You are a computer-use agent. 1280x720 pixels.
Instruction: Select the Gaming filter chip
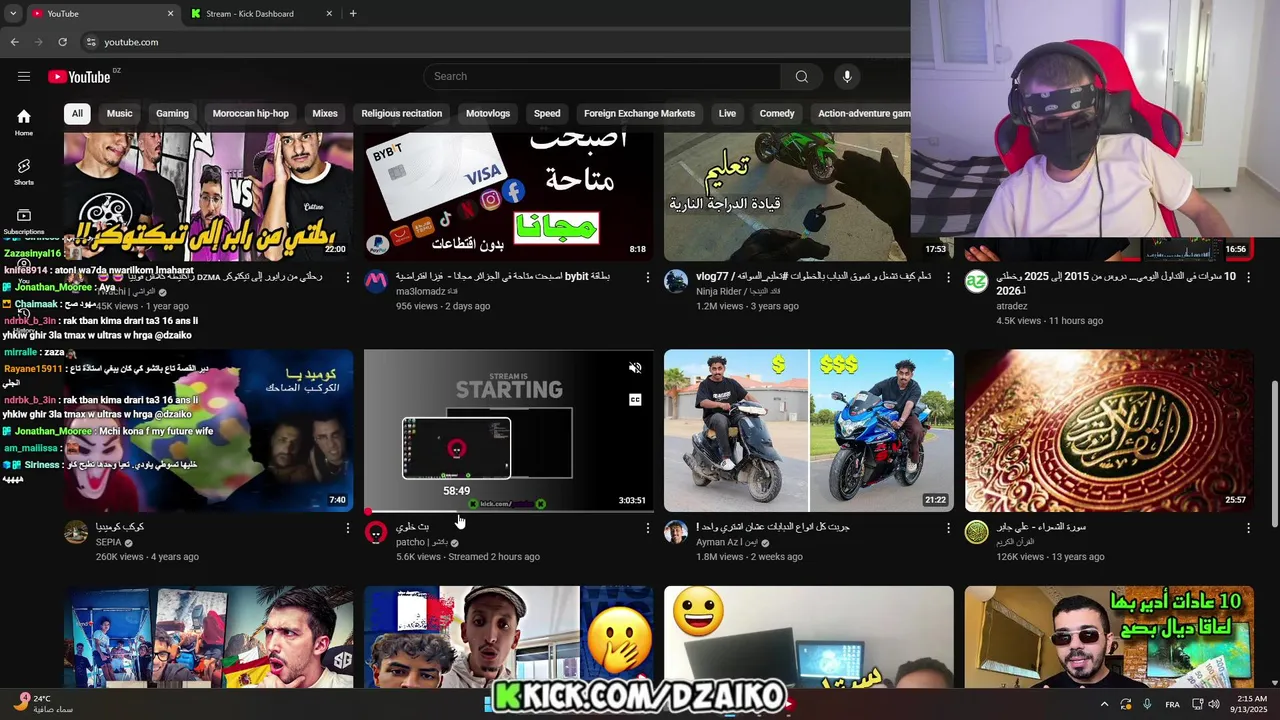172,113
